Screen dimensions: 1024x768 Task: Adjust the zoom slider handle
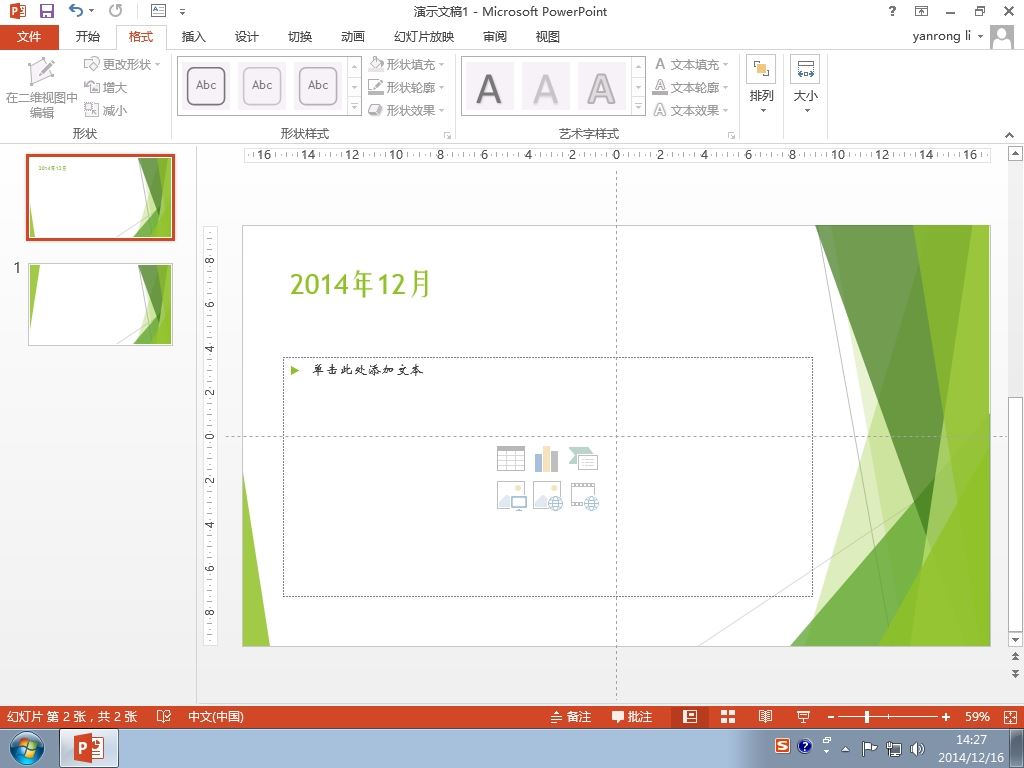[x=867, y=716]
